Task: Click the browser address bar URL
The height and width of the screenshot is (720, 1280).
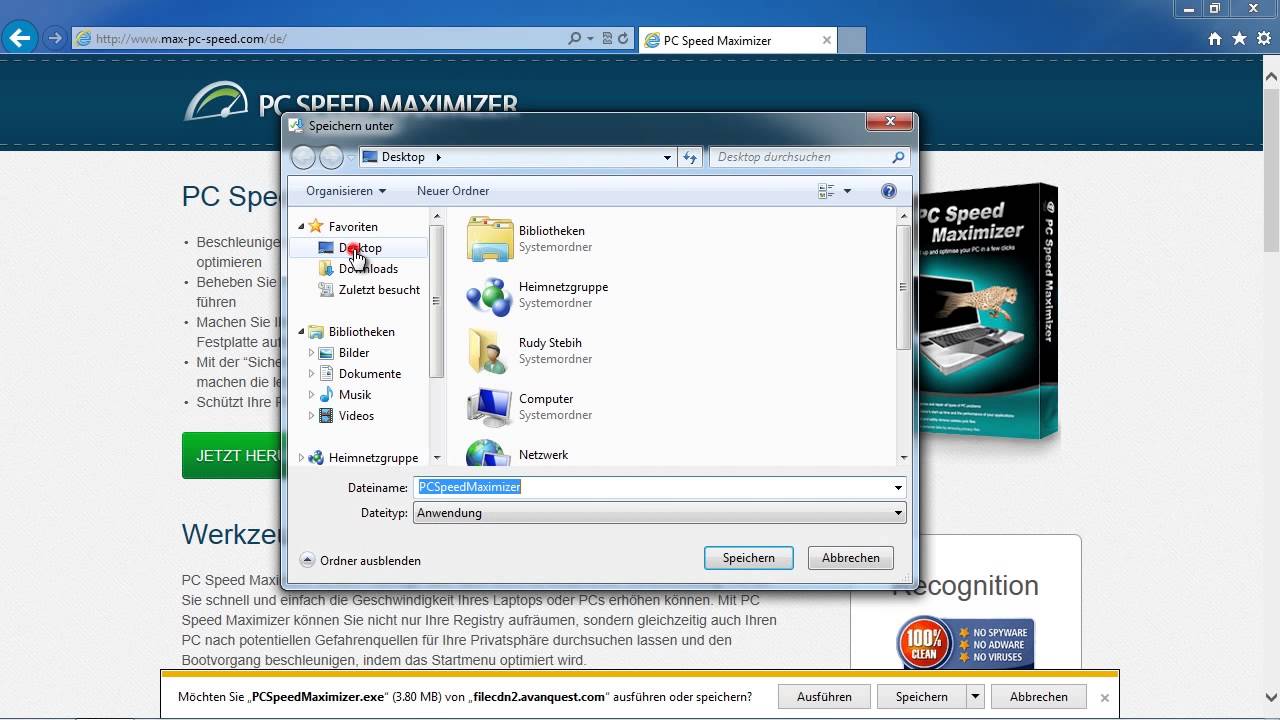Action: [191, 39]
